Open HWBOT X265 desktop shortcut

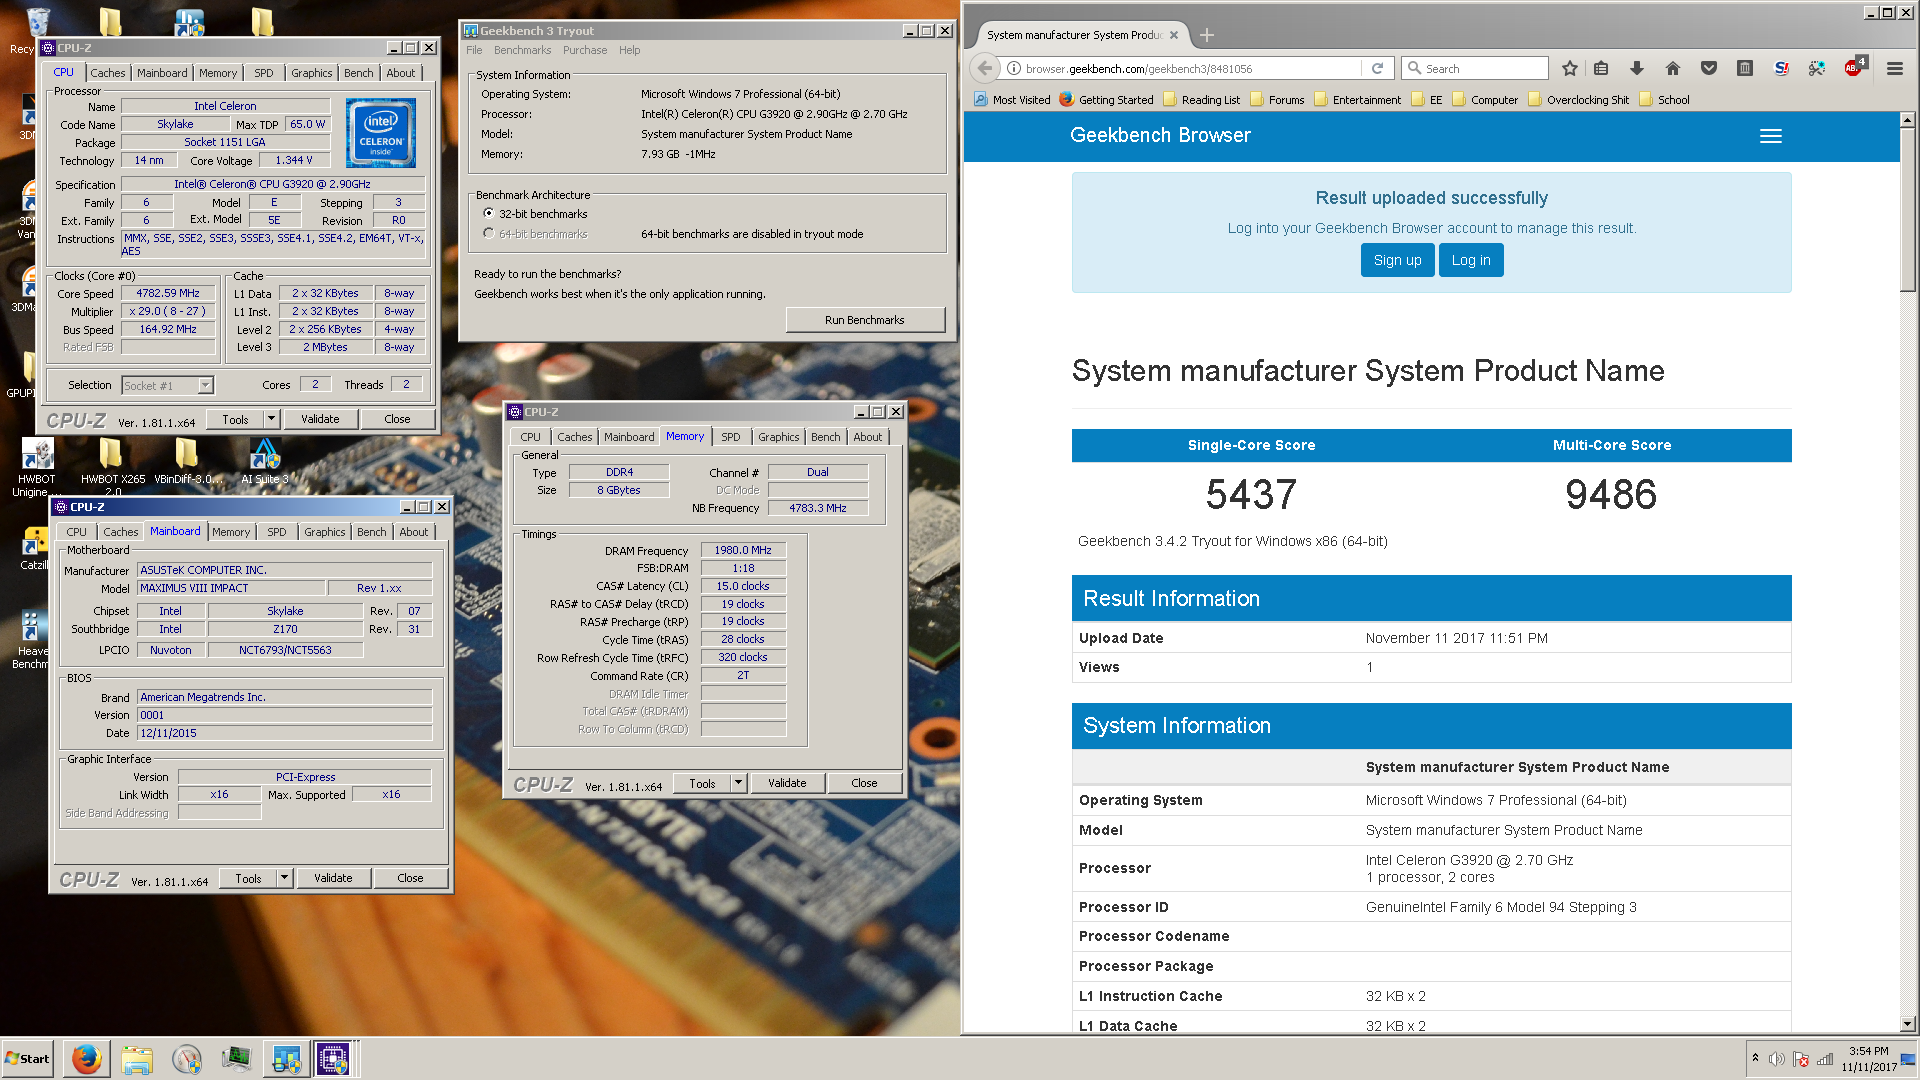click(112, 466)
